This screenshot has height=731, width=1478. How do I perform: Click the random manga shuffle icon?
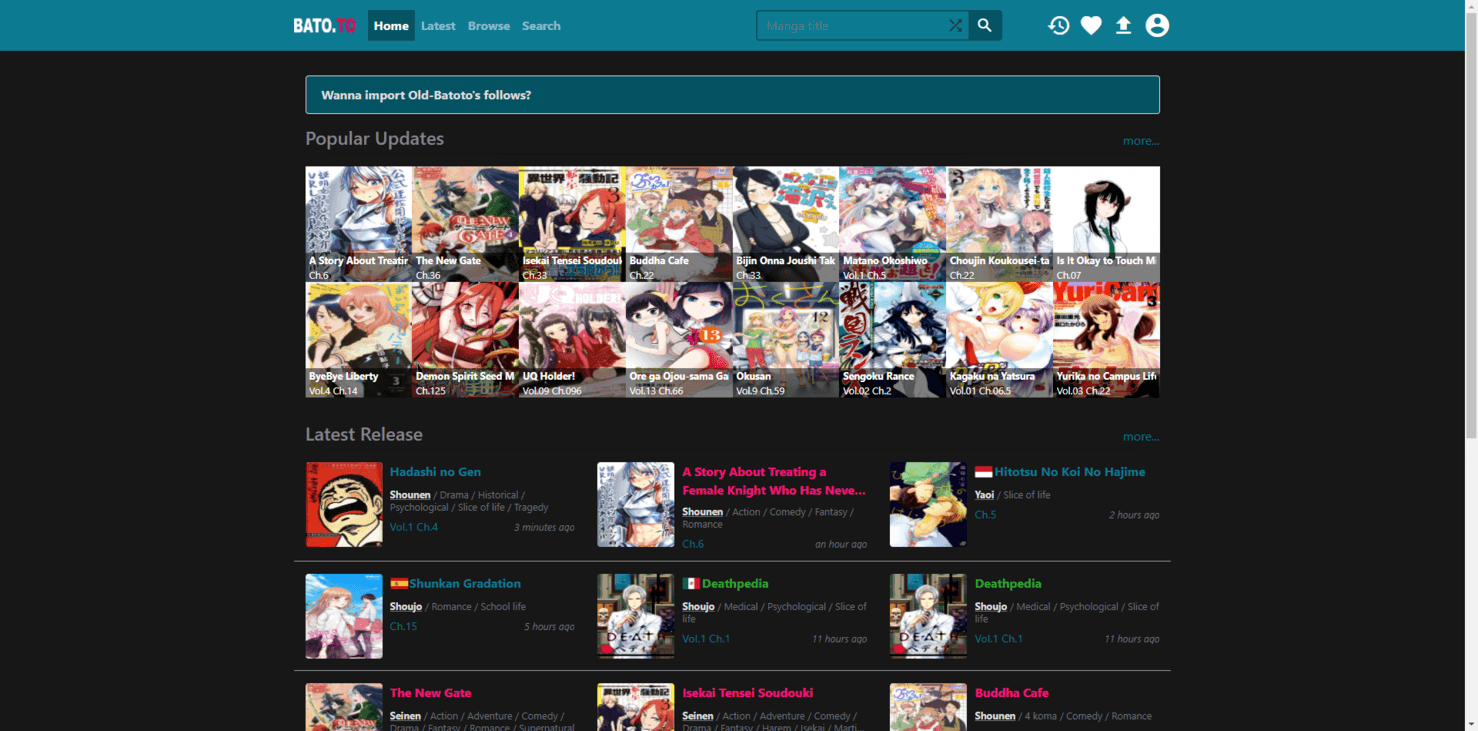pos(956,26)
